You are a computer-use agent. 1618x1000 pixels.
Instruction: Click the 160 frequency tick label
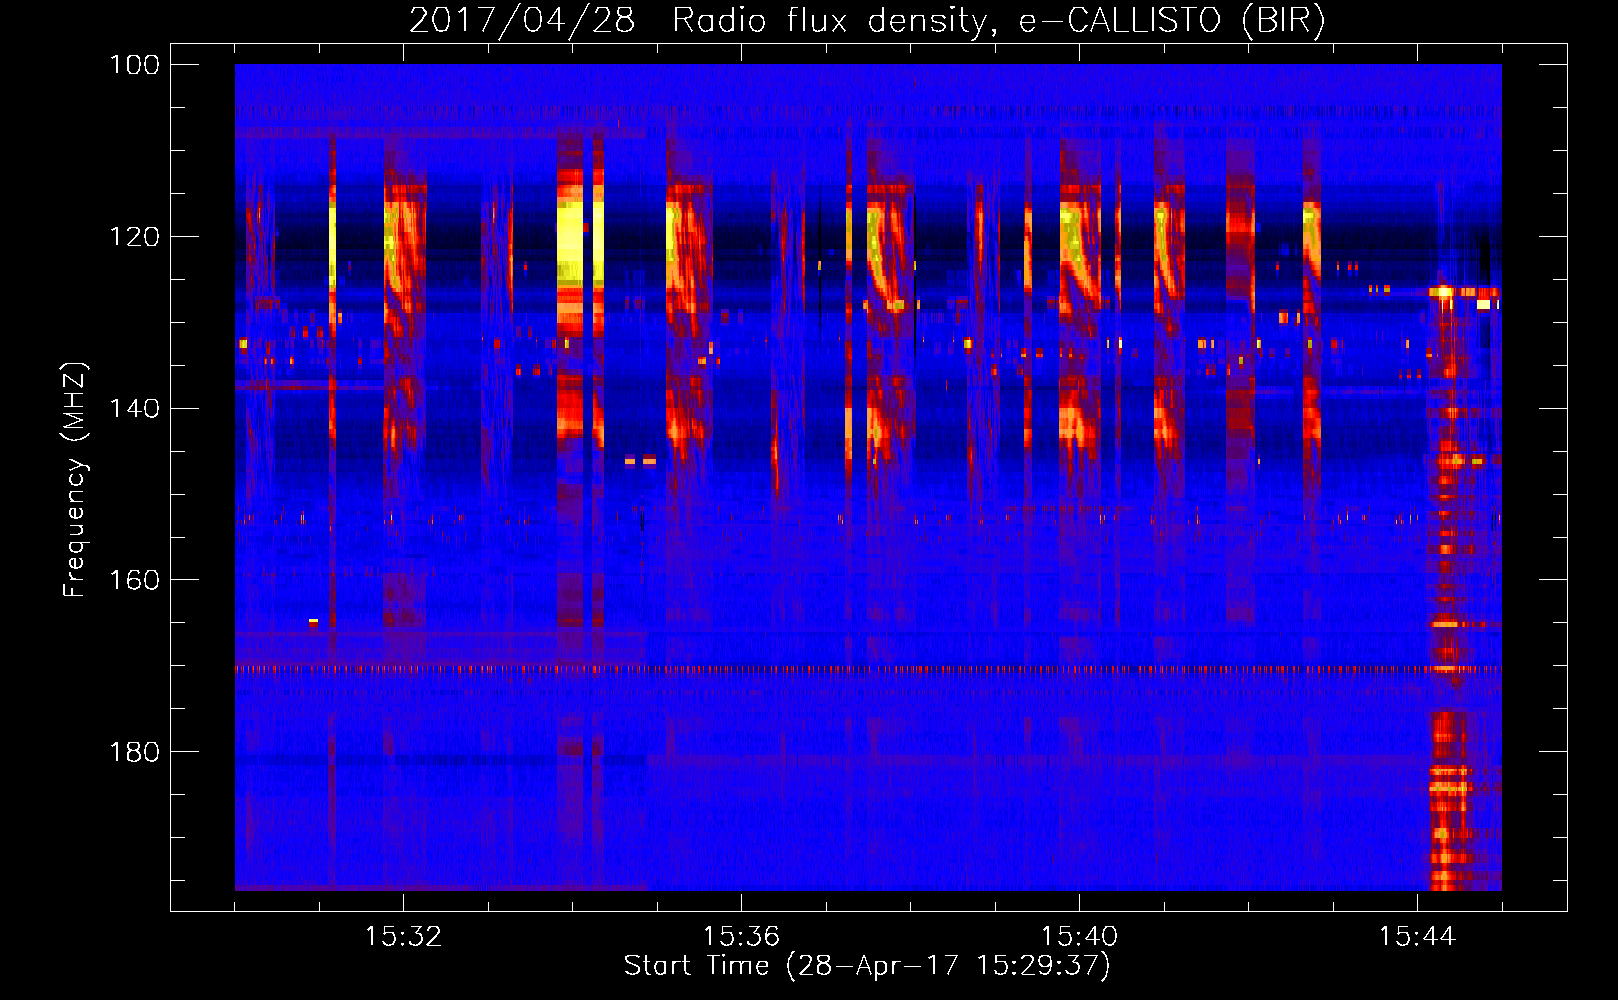(135, 580)
